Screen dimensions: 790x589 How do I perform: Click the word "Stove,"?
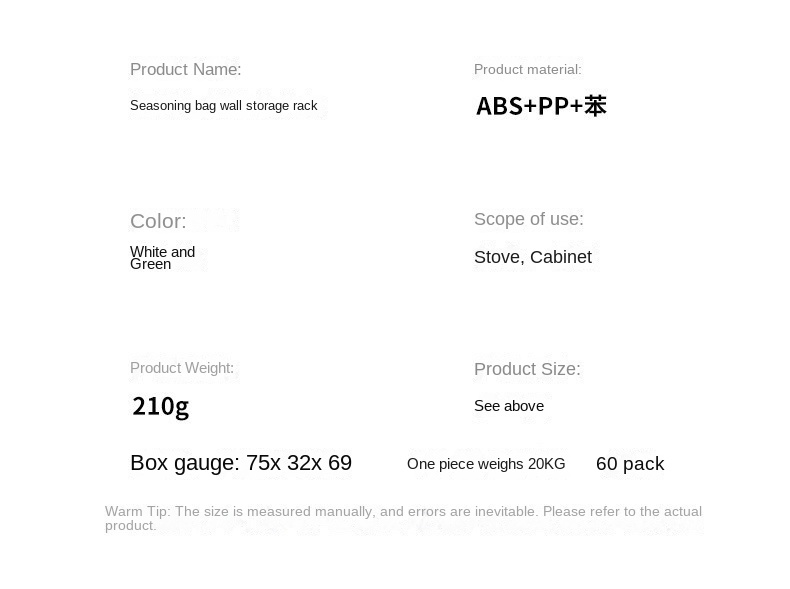(x=499, y=257)
